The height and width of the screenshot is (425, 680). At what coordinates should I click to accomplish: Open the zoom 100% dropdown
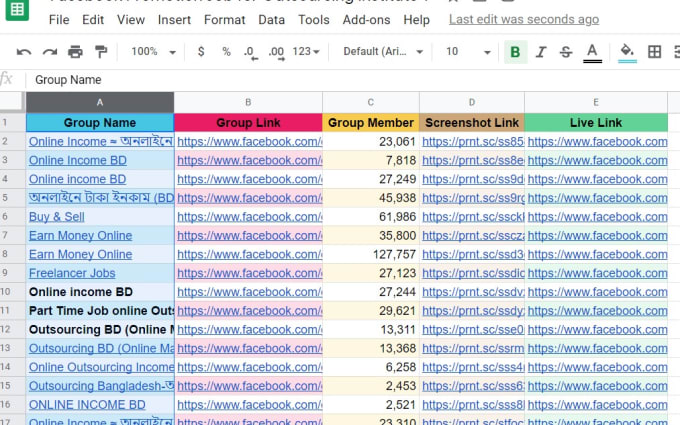coord(154,52)
